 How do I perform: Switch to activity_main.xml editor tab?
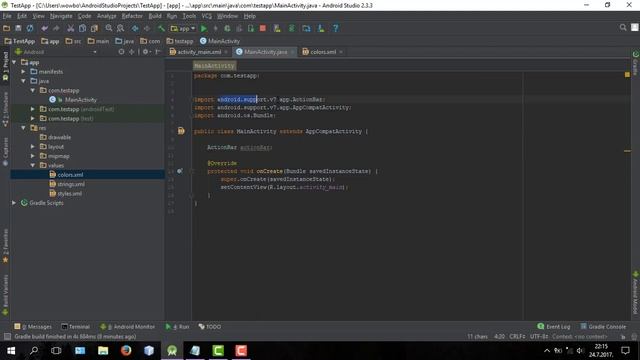click(x=199, y=52)
